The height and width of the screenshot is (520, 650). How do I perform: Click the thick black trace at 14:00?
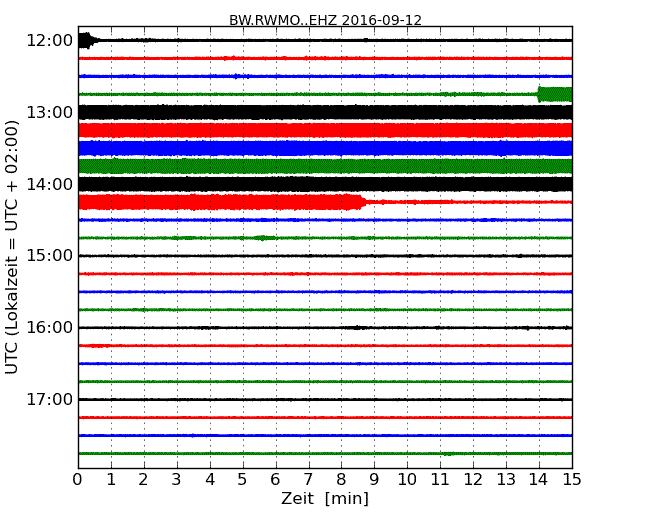click(x=325, y=184)
